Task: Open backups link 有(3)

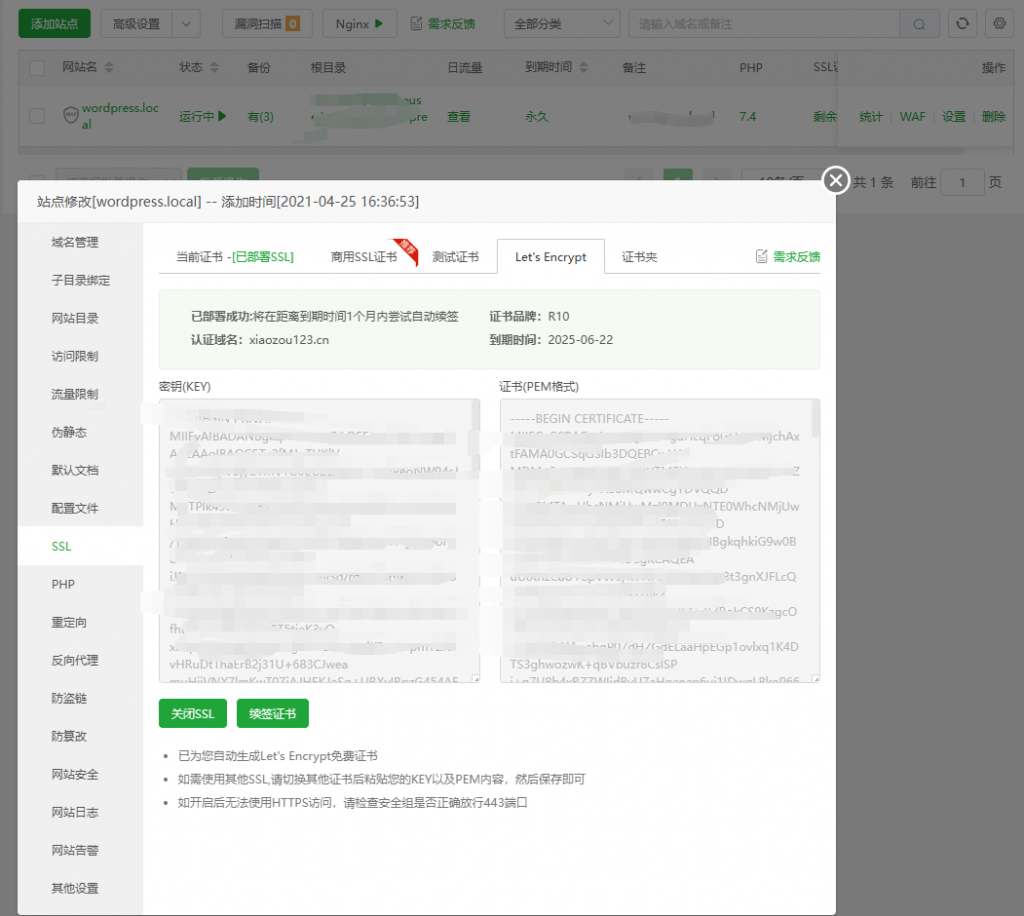Action: (261, 117)
